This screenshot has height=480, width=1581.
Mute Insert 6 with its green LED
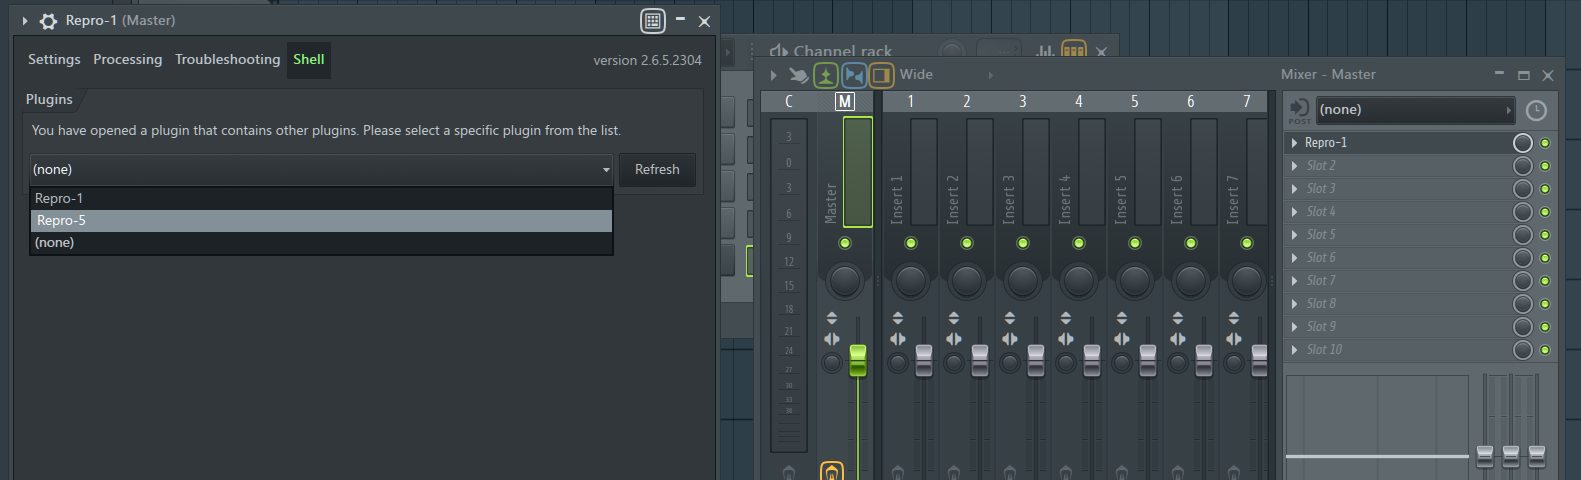[x=1191, y=243]
